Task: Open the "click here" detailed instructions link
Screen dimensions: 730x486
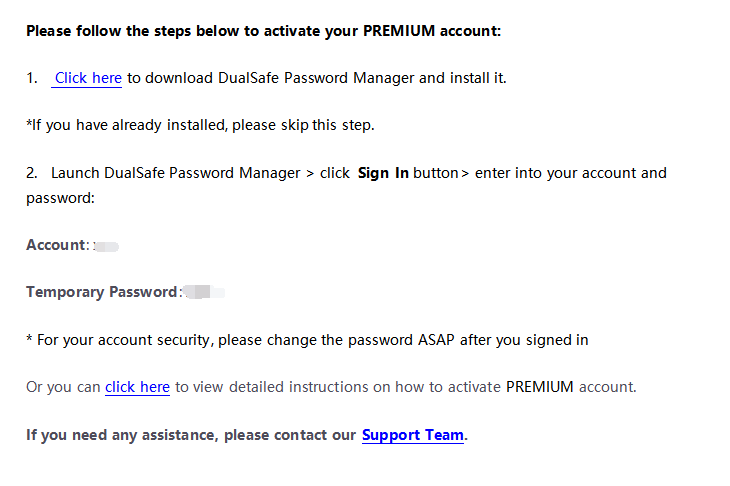Action: coord(137,387)
